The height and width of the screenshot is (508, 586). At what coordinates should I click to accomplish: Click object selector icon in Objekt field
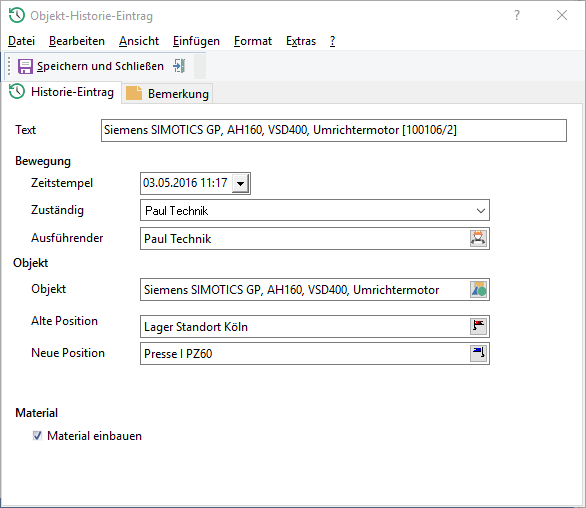(x=478, y=290)
